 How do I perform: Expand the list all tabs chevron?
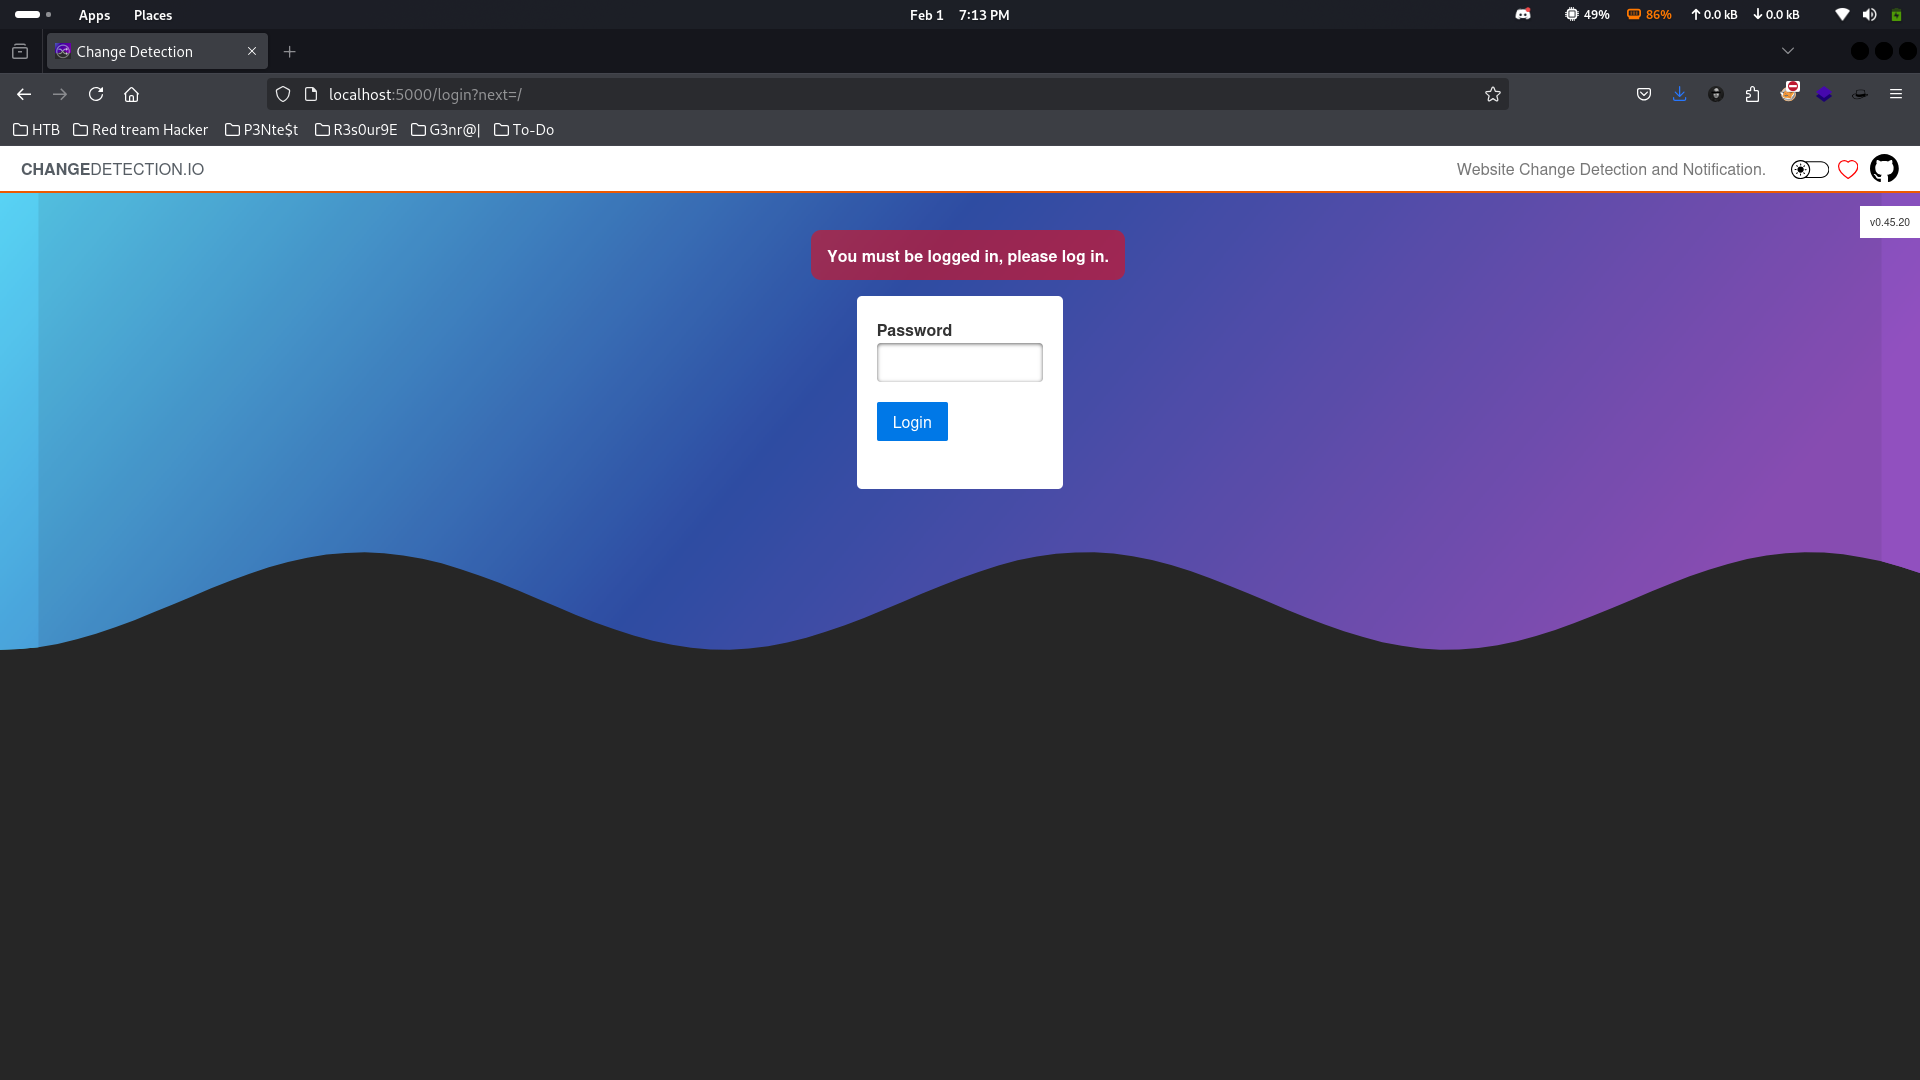tap(1788, 51)
